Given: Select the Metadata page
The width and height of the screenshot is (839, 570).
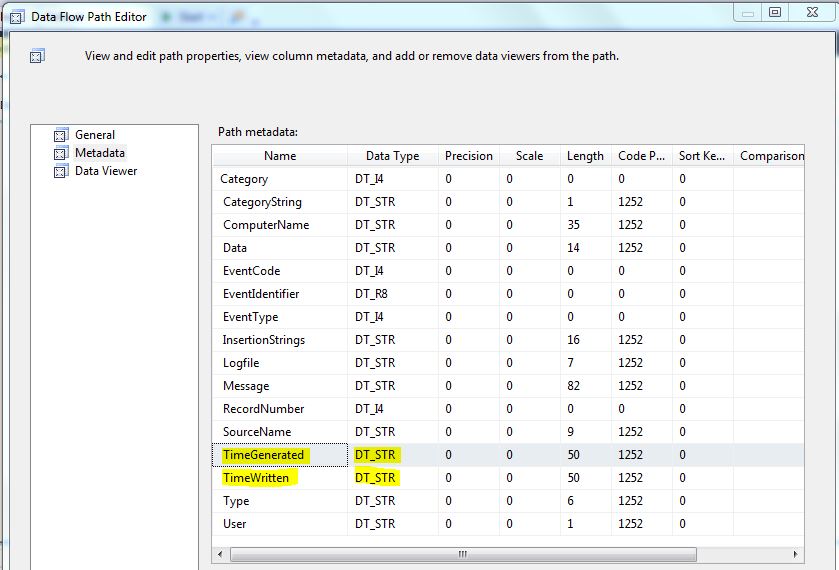Looking at the screenshot, I should 100,153.
